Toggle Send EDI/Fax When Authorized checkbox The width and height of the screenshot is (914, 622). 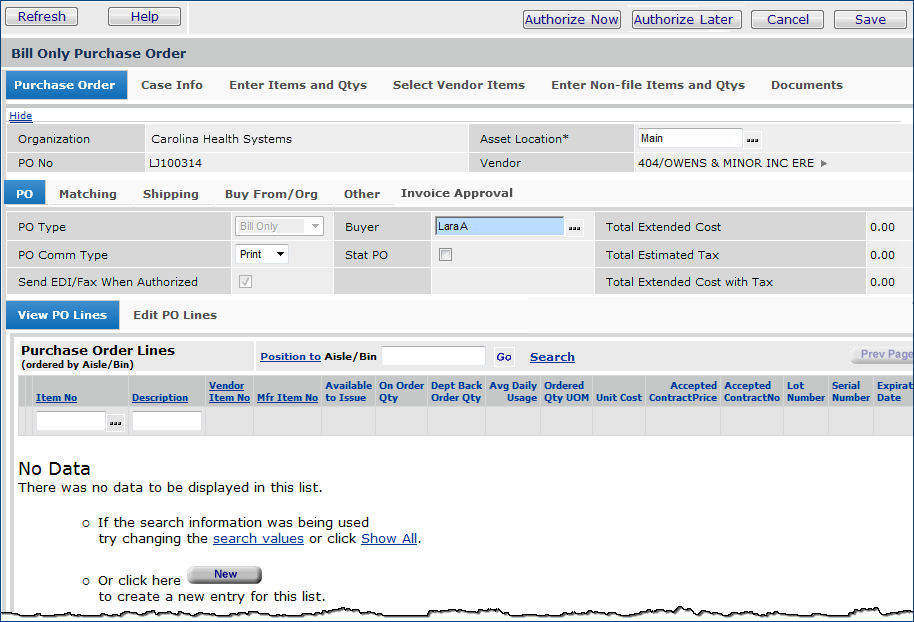tap(245, 282)
